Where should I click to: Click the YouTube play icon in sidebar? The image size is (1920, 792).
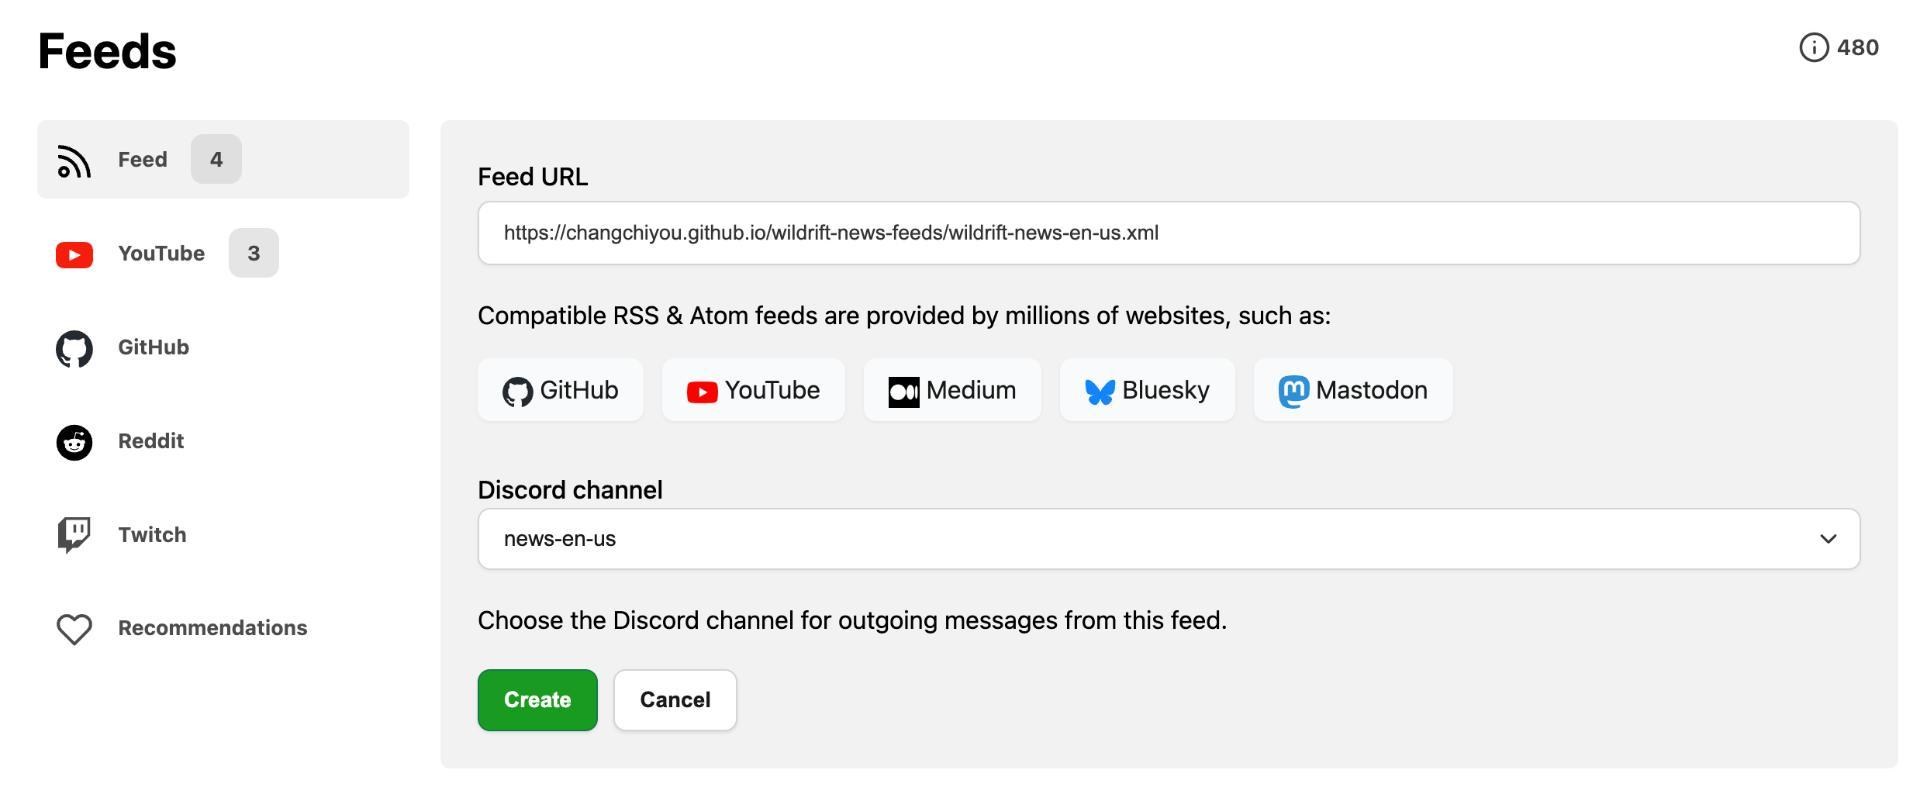click(x=74, y=254)
